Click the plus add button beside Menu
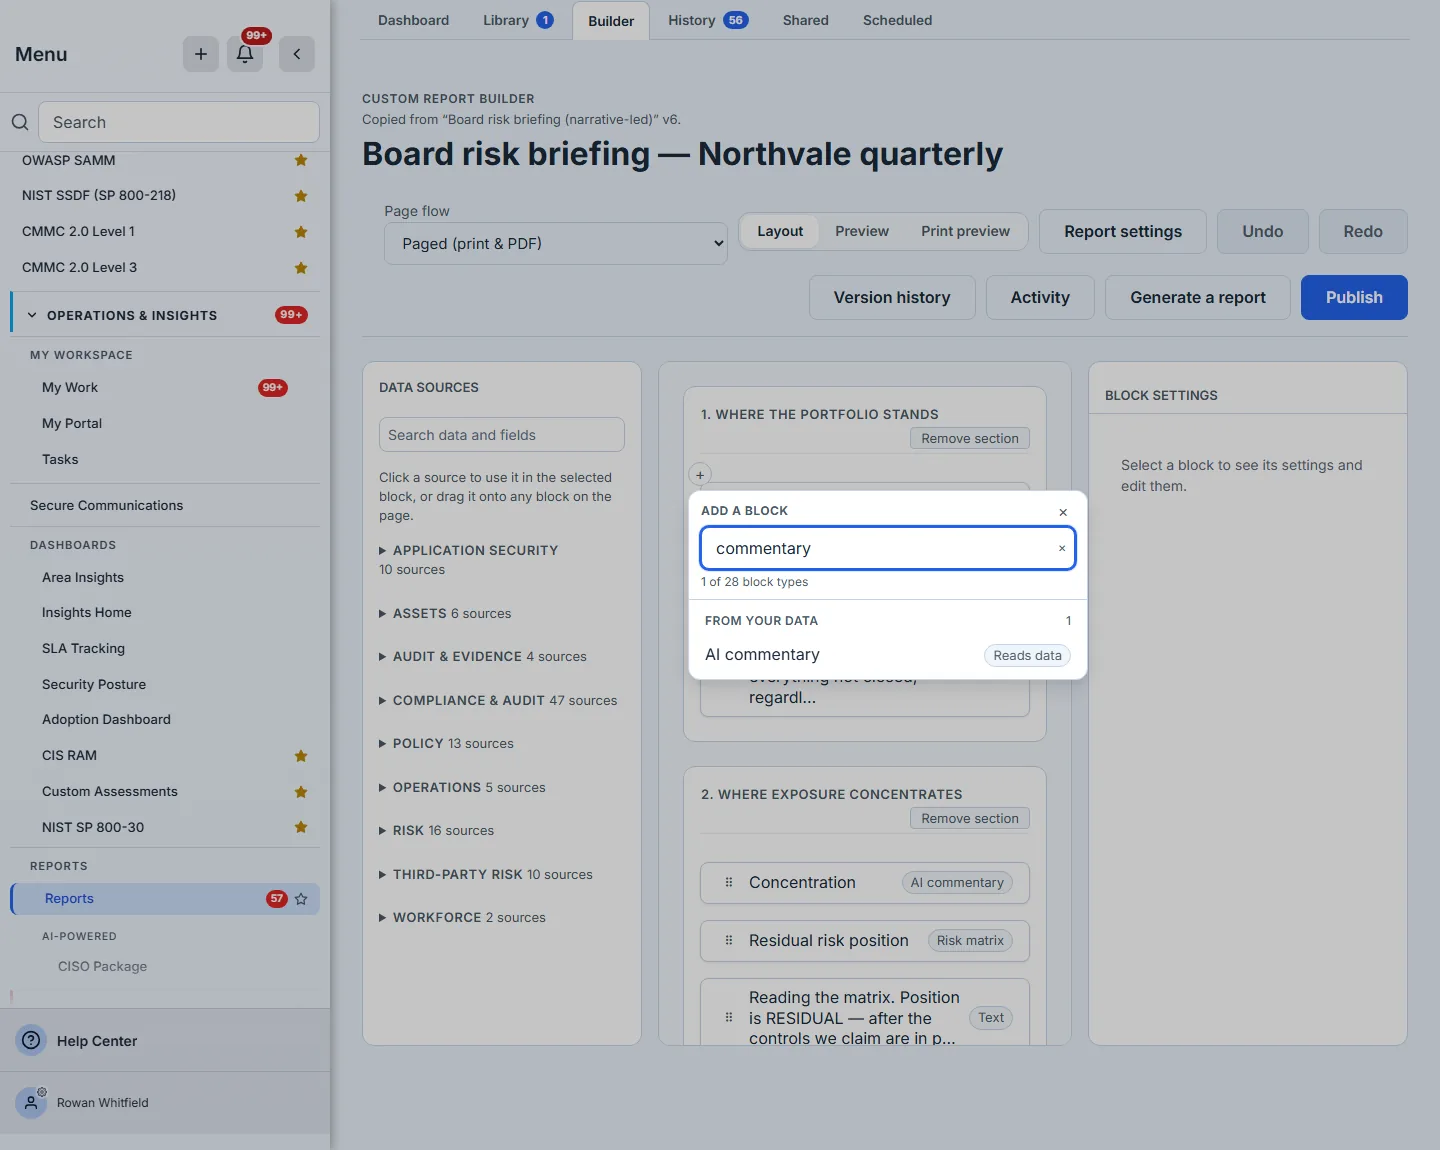 click(x=201, y=54)
